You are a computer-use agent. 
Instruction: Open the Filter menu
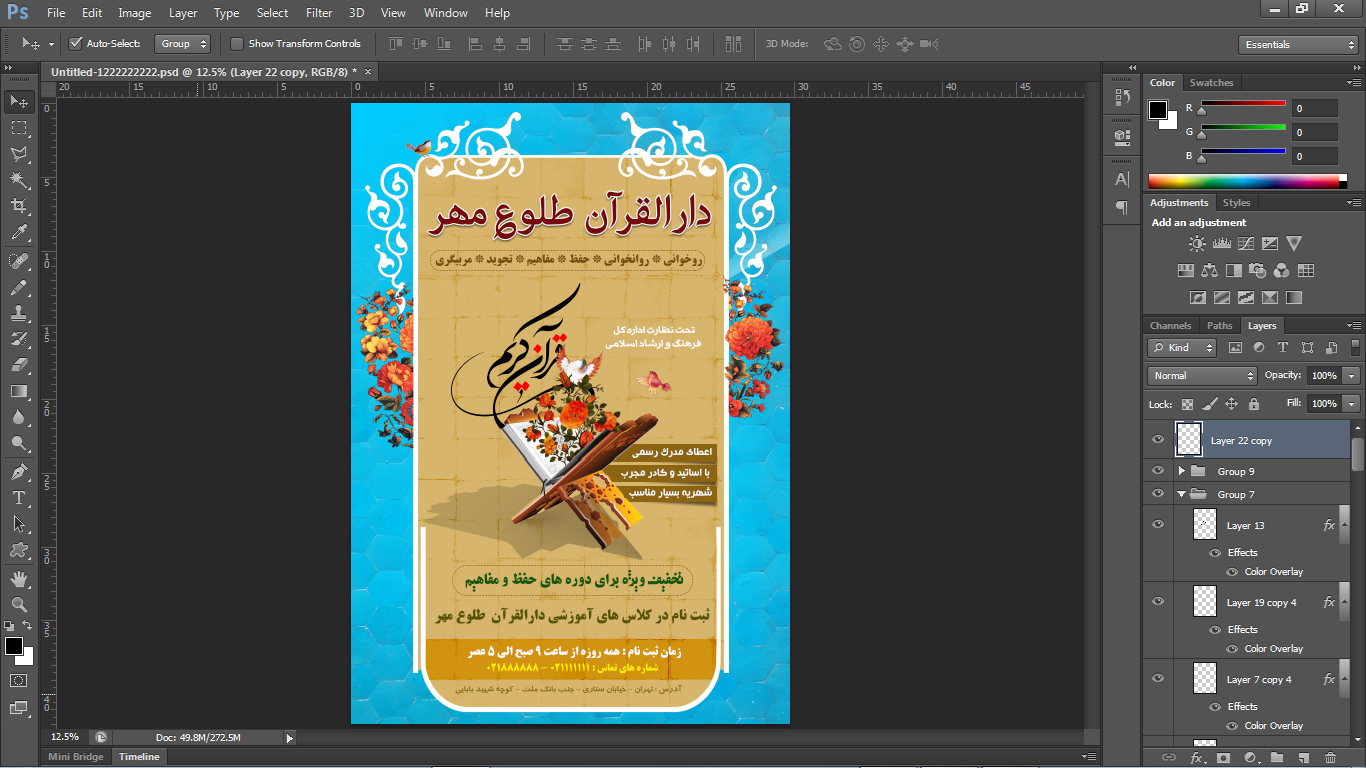click(x=319, y=13)
